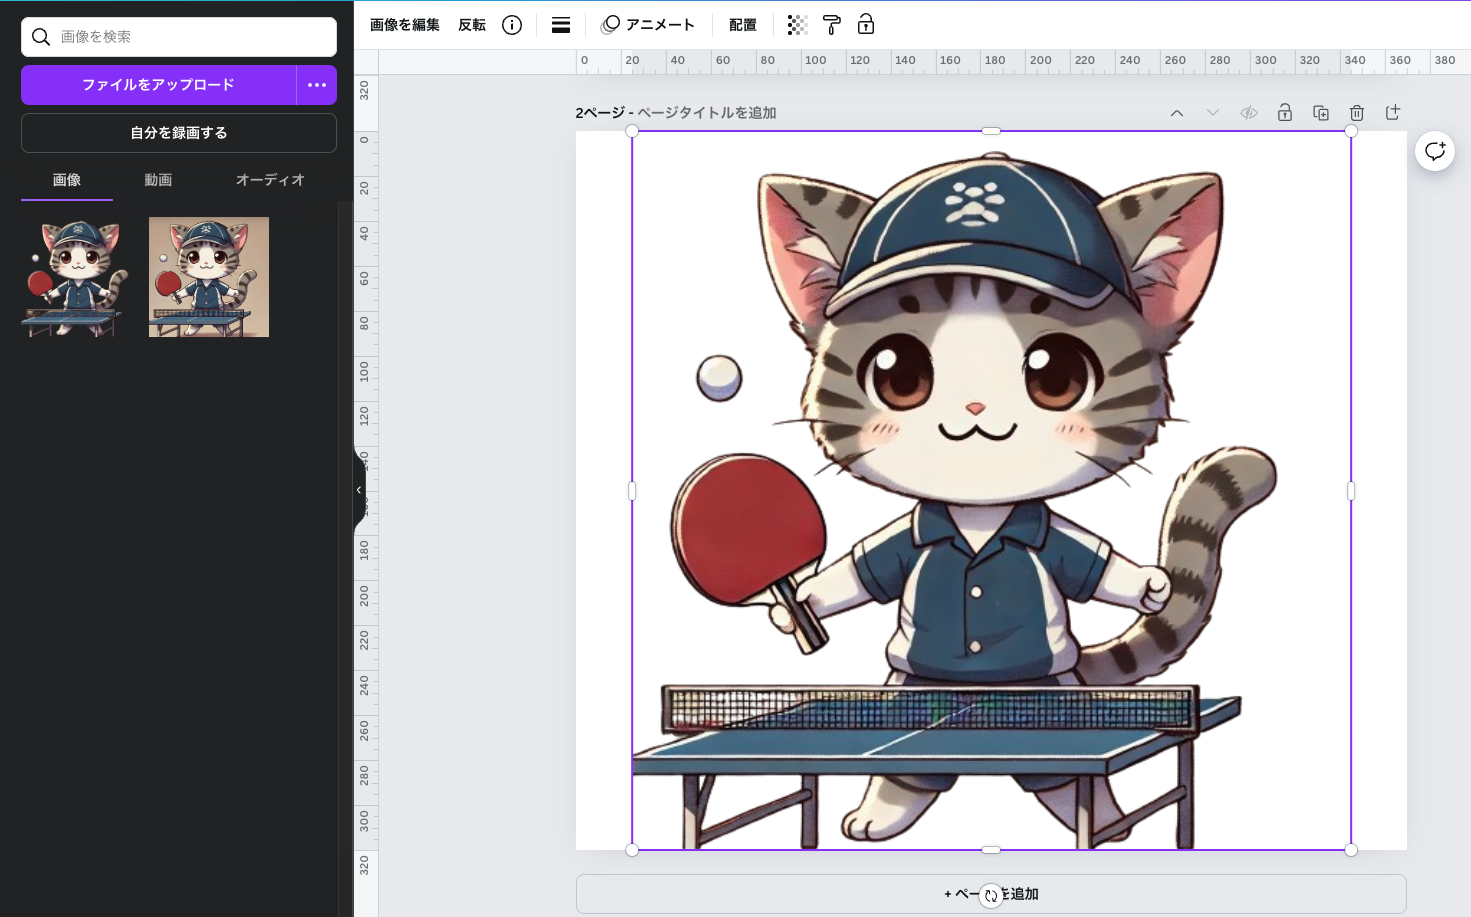Select the copy style paint roller icon
The width and height of the screenshot is (1471, 917).
coord(831,25)
